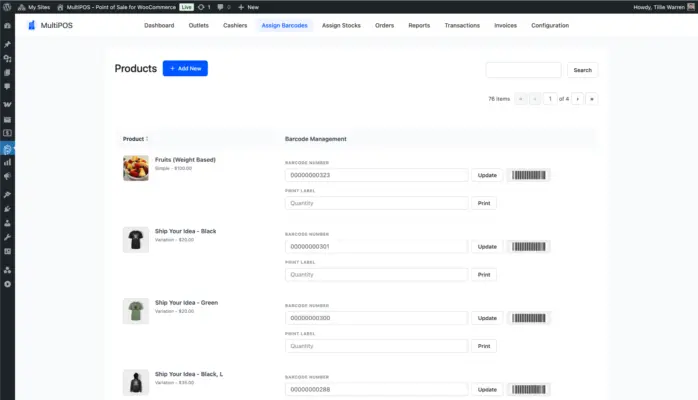Viewport: 698px width, 400px height.
Task: View barcode image for Ship Your Idea - Black, L
Action: pos(528,389)
